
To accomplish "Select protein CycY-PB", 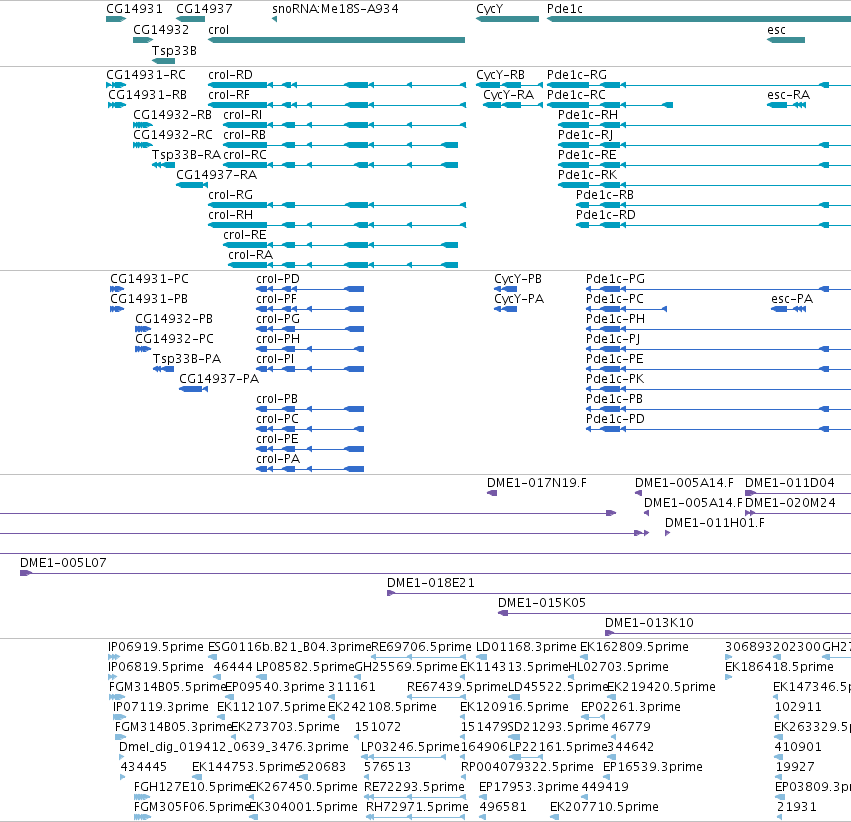I will 505,289.
